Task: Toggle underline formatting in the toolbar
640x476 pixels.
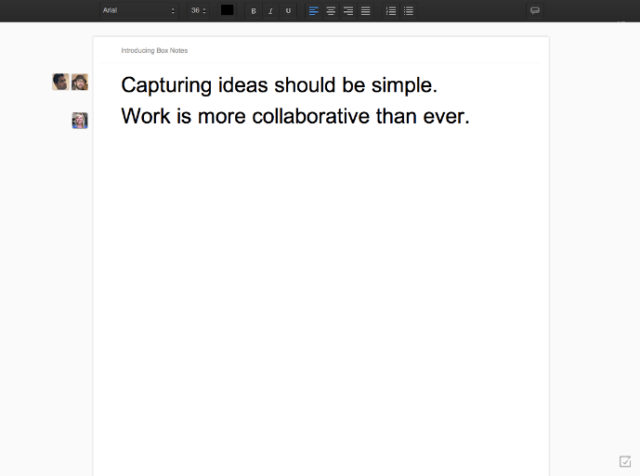Action: click(x=288, y=10)
